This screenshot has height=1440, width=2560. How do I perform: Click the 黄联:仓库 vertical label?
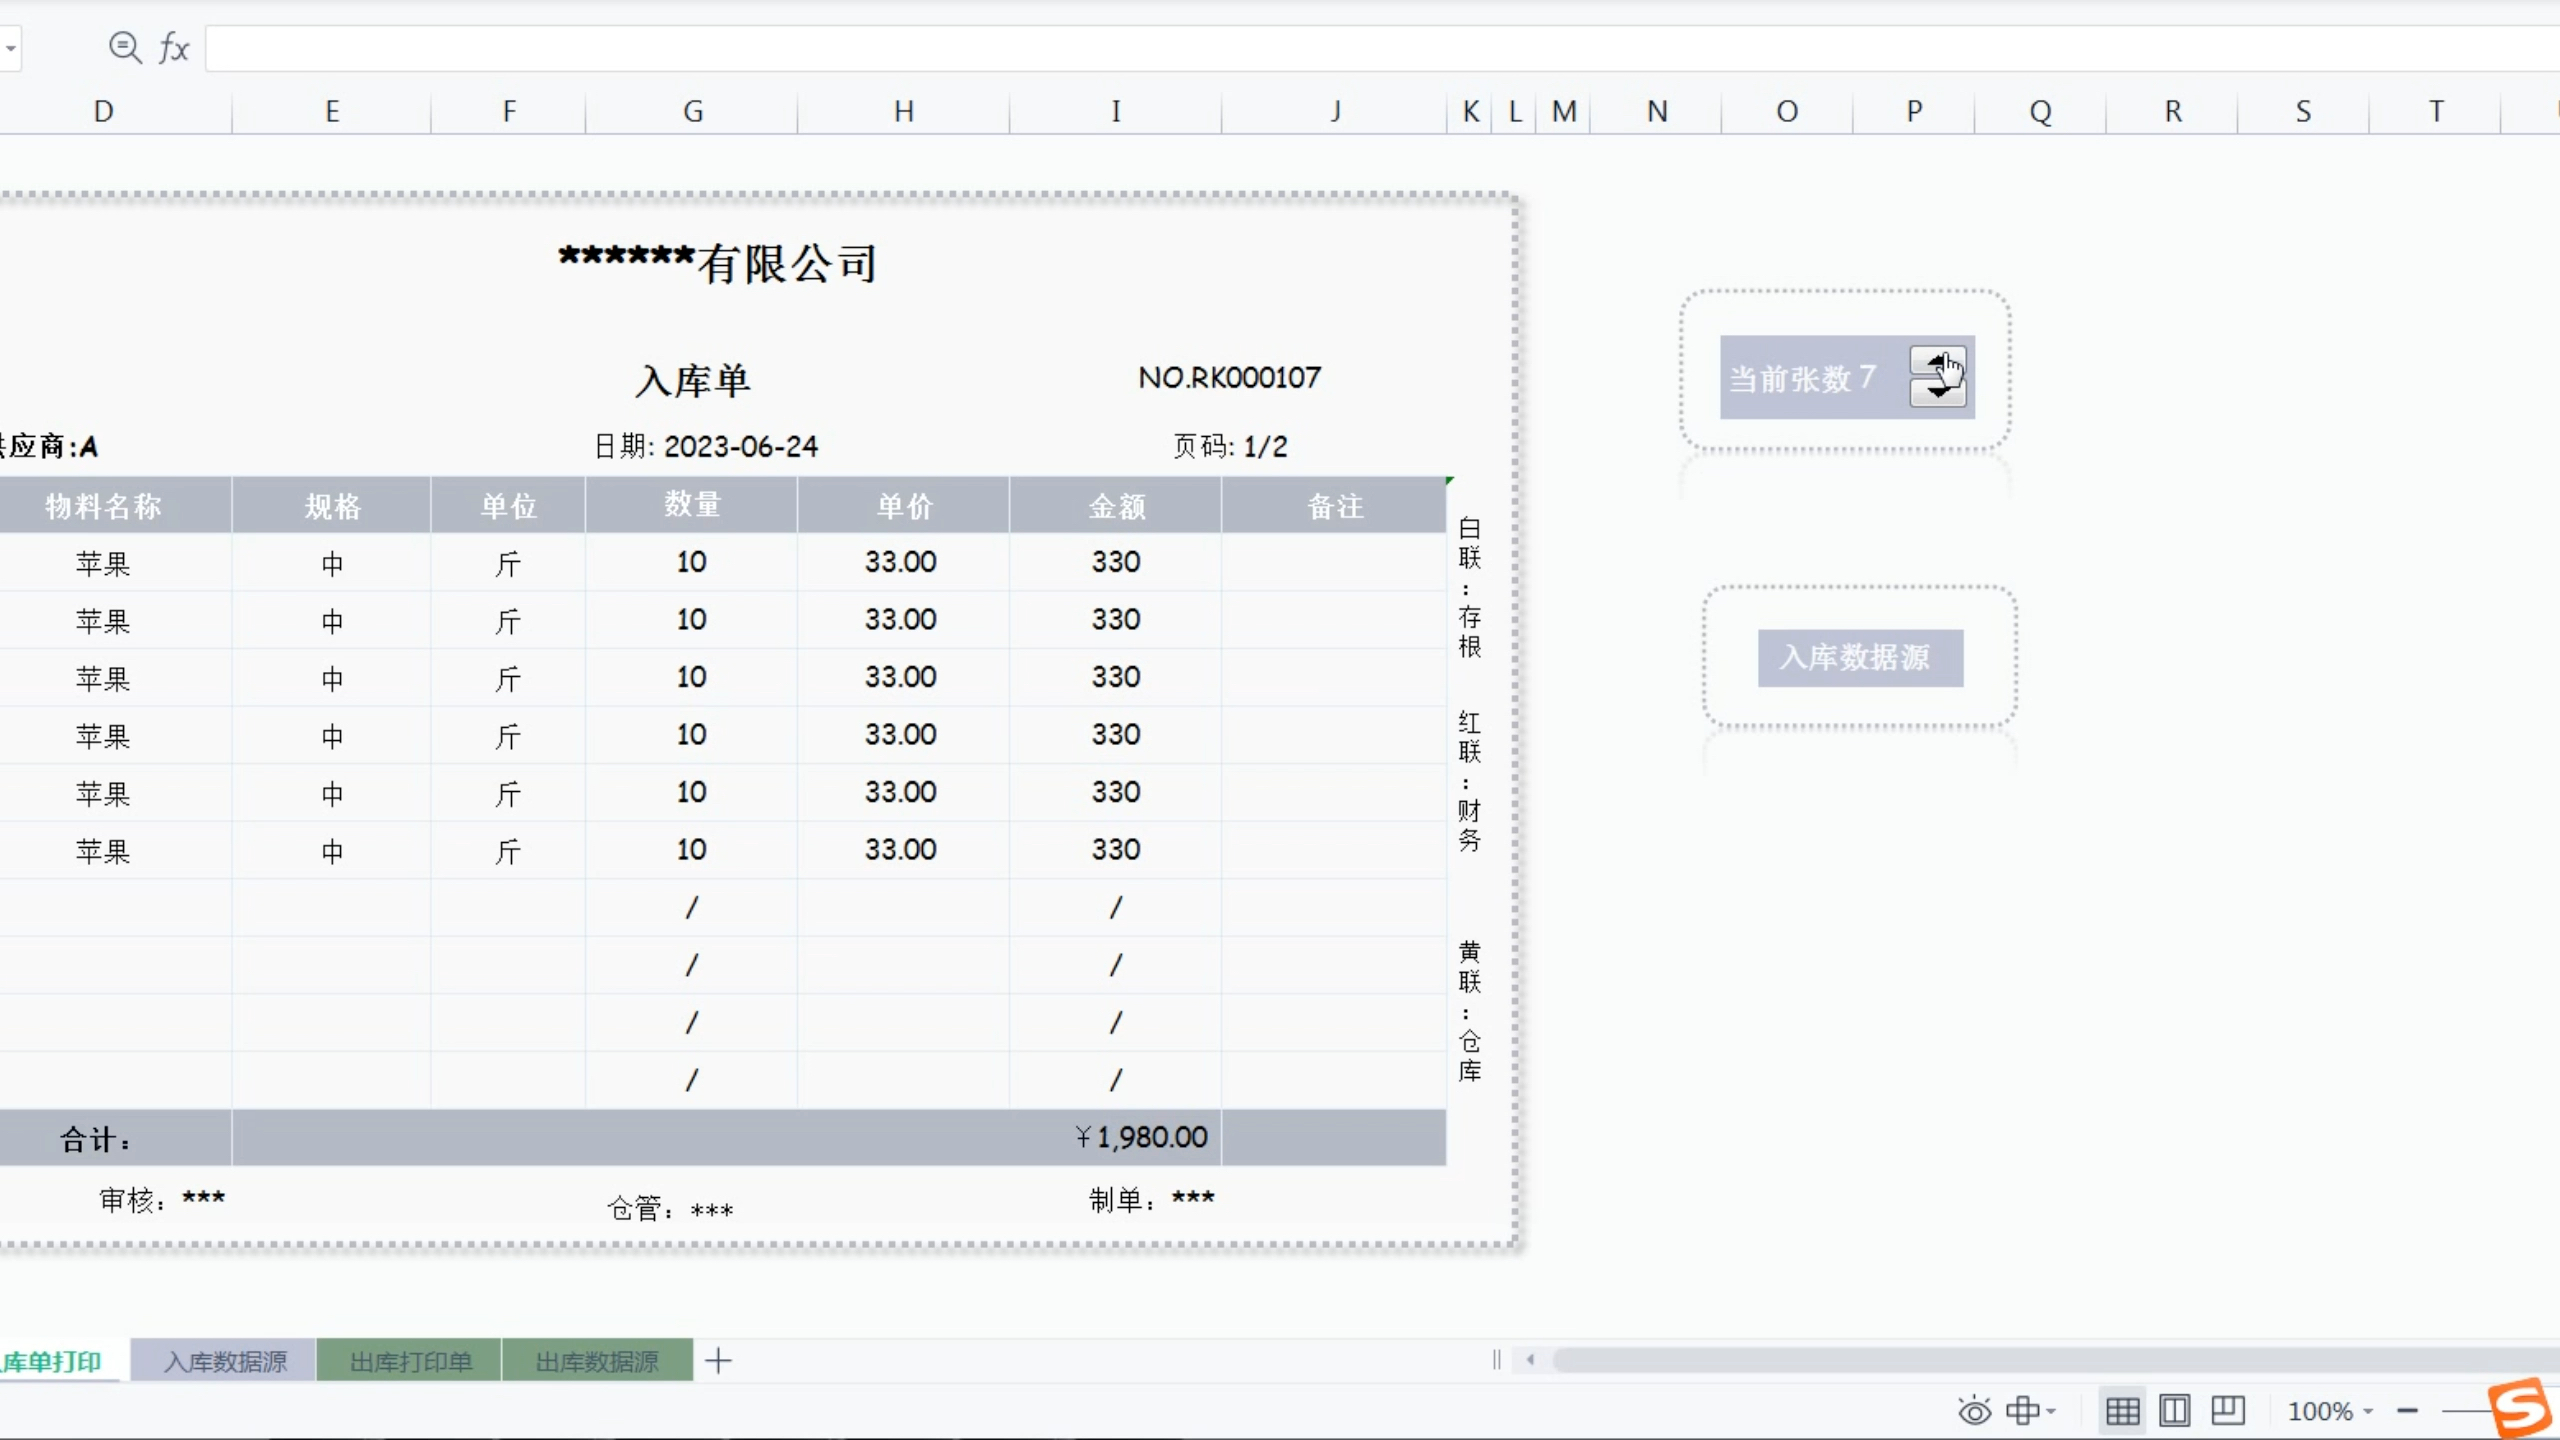(1469, 1011)
